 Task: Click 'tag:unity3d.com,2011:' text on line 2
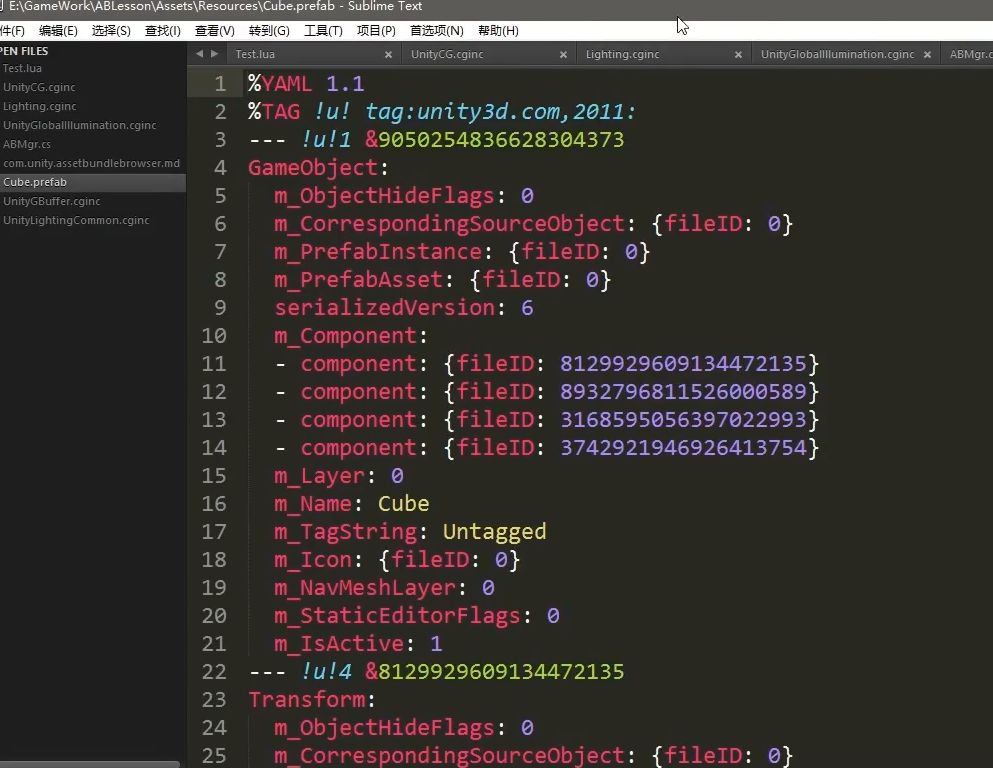point(500,111)
